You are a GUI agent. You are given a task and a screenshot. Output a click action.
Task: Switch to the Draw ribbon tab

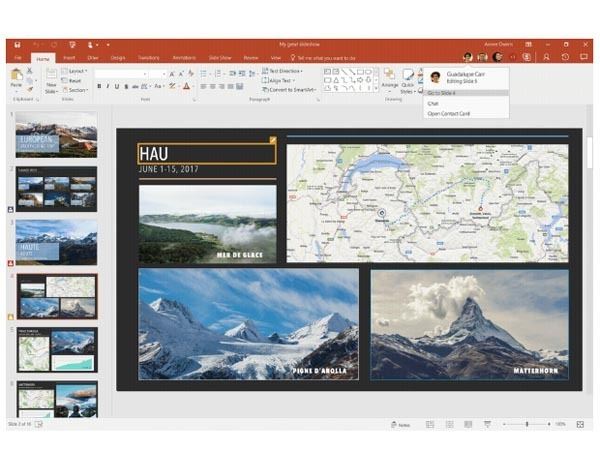tap(93, 58)
